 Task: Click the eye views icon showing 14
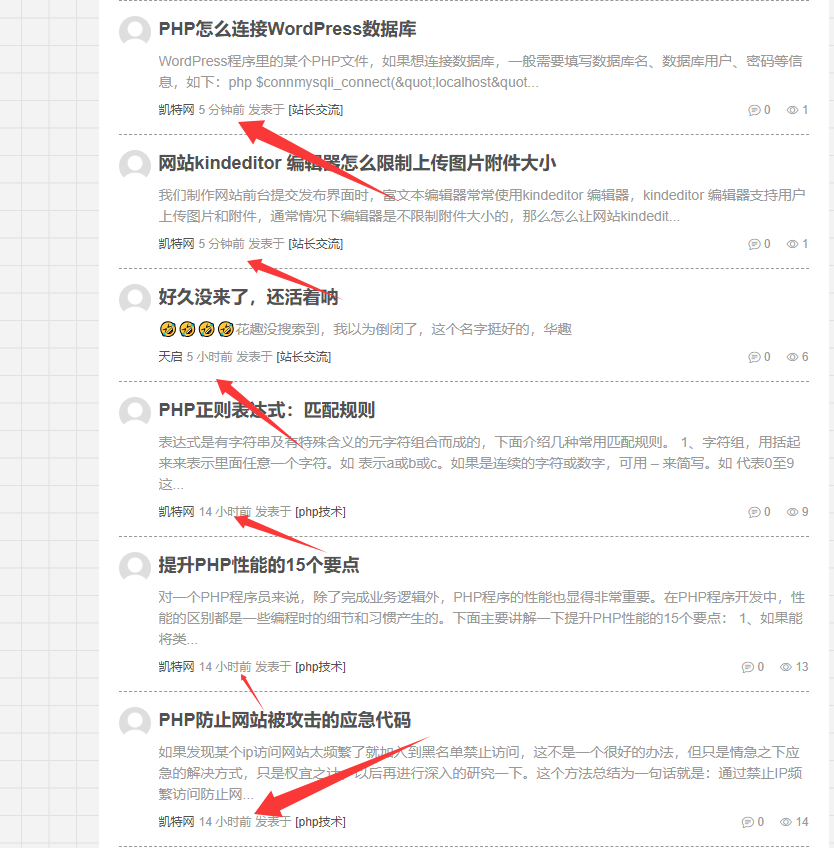point(786,822)
